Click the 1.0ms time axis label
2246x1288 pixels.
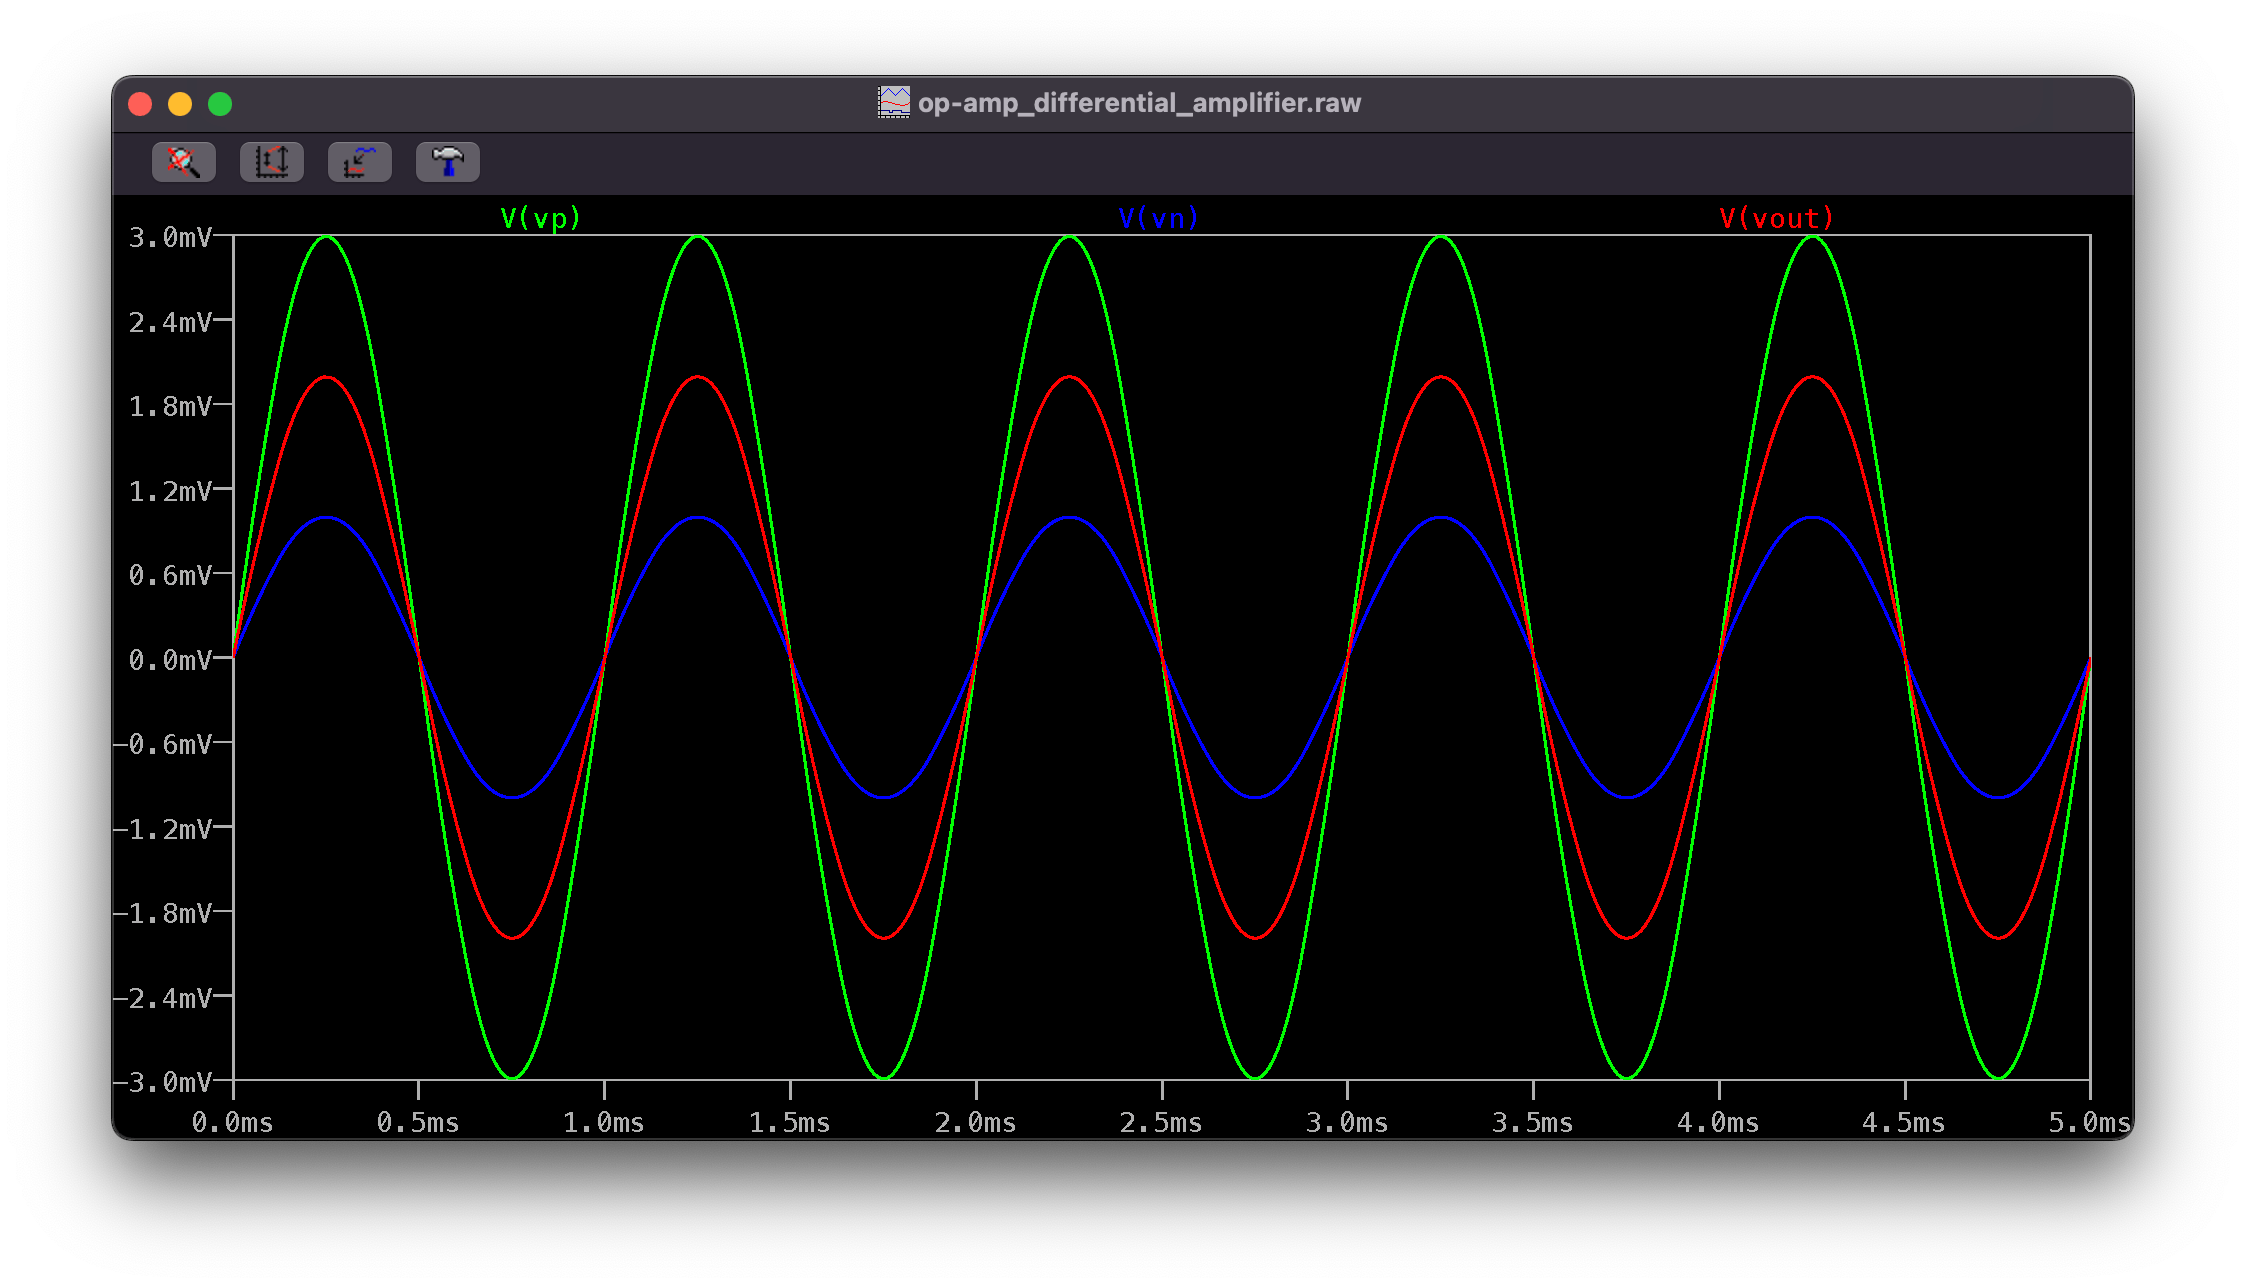coord(604,1123)
